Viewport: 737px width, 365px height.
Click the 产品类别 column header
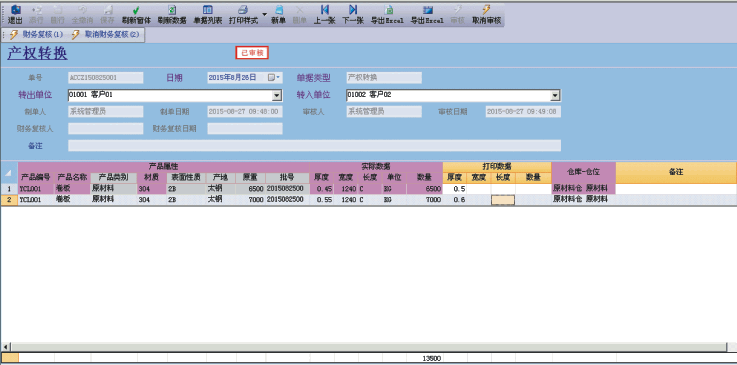113,178
